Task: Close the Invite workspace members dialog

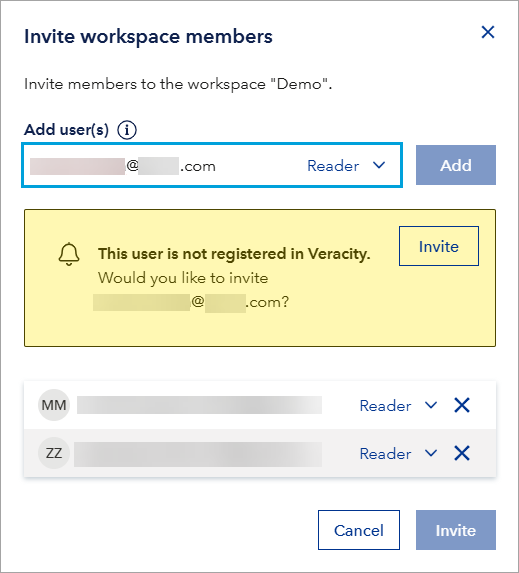Action: 488,32
